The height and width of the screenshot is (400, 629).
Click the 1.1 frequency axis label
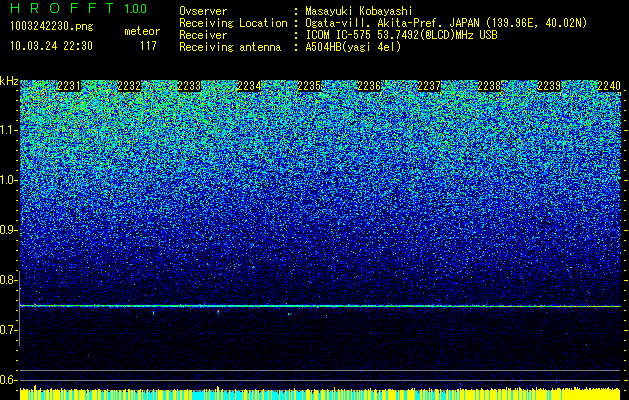coord(9,130)
